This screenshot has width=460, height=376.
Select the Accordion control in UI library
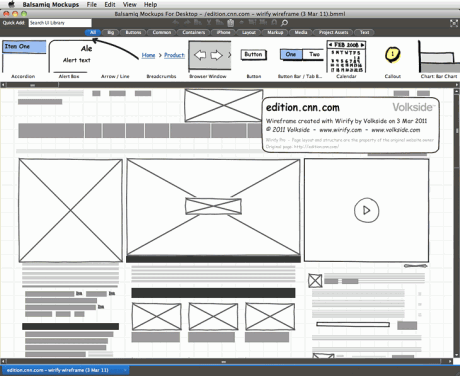(23, 59)
